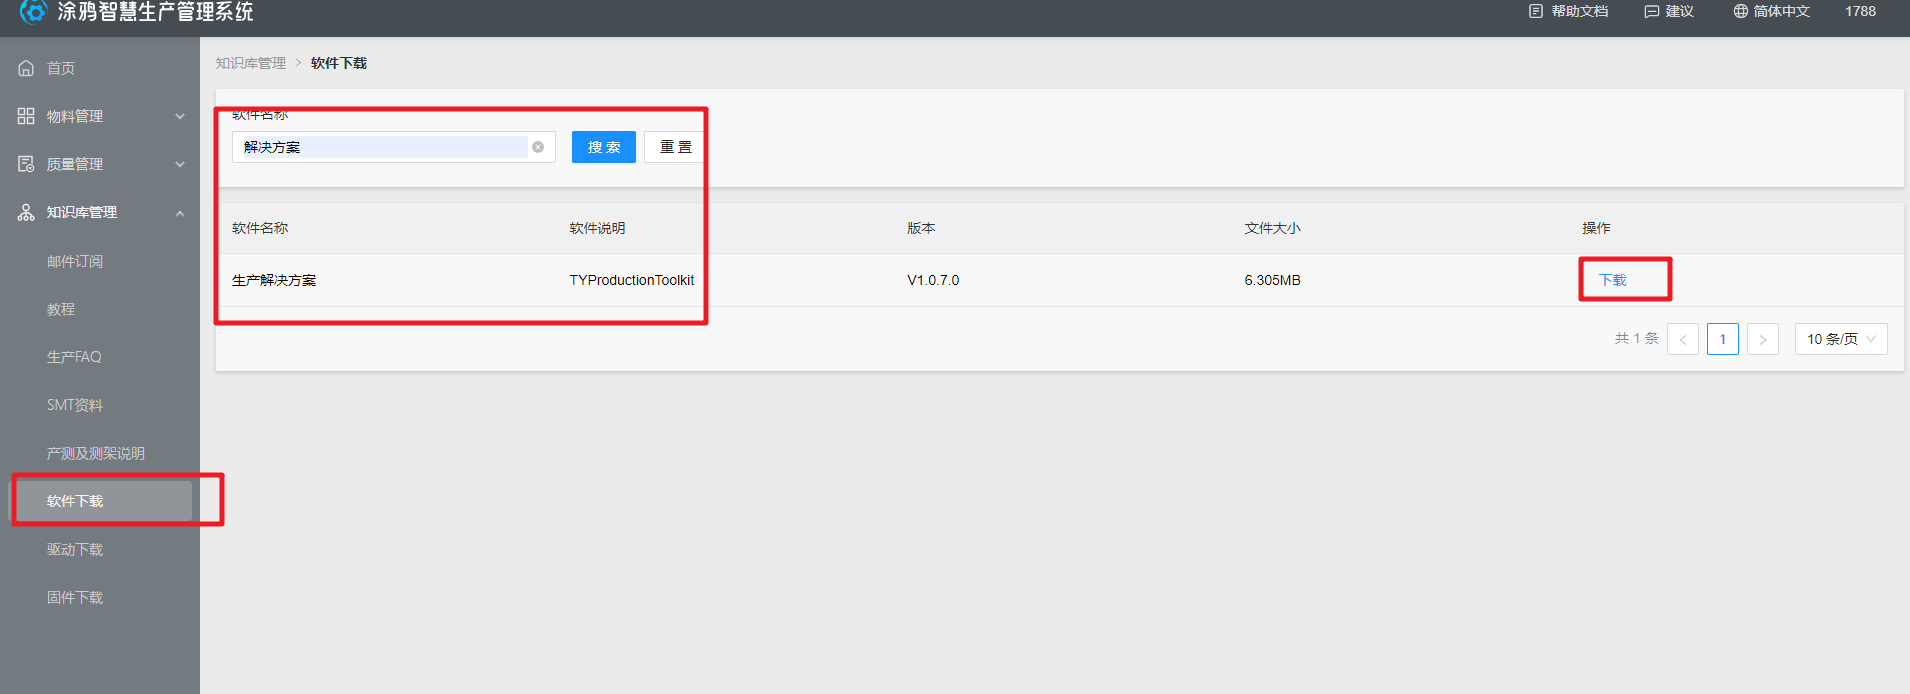Image resolution: width=1910 pixels, height=694 pixels.
Task: Click the 涂鸦智慧生产管理系统 title
Action: 155,12
